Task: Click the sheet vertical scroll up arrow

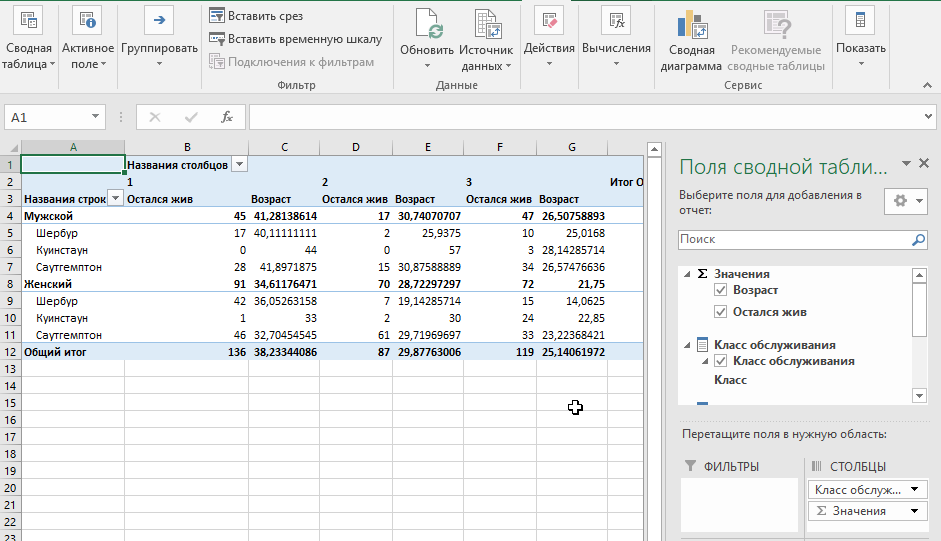Action: pyautogui.click(x=654, y=149)
